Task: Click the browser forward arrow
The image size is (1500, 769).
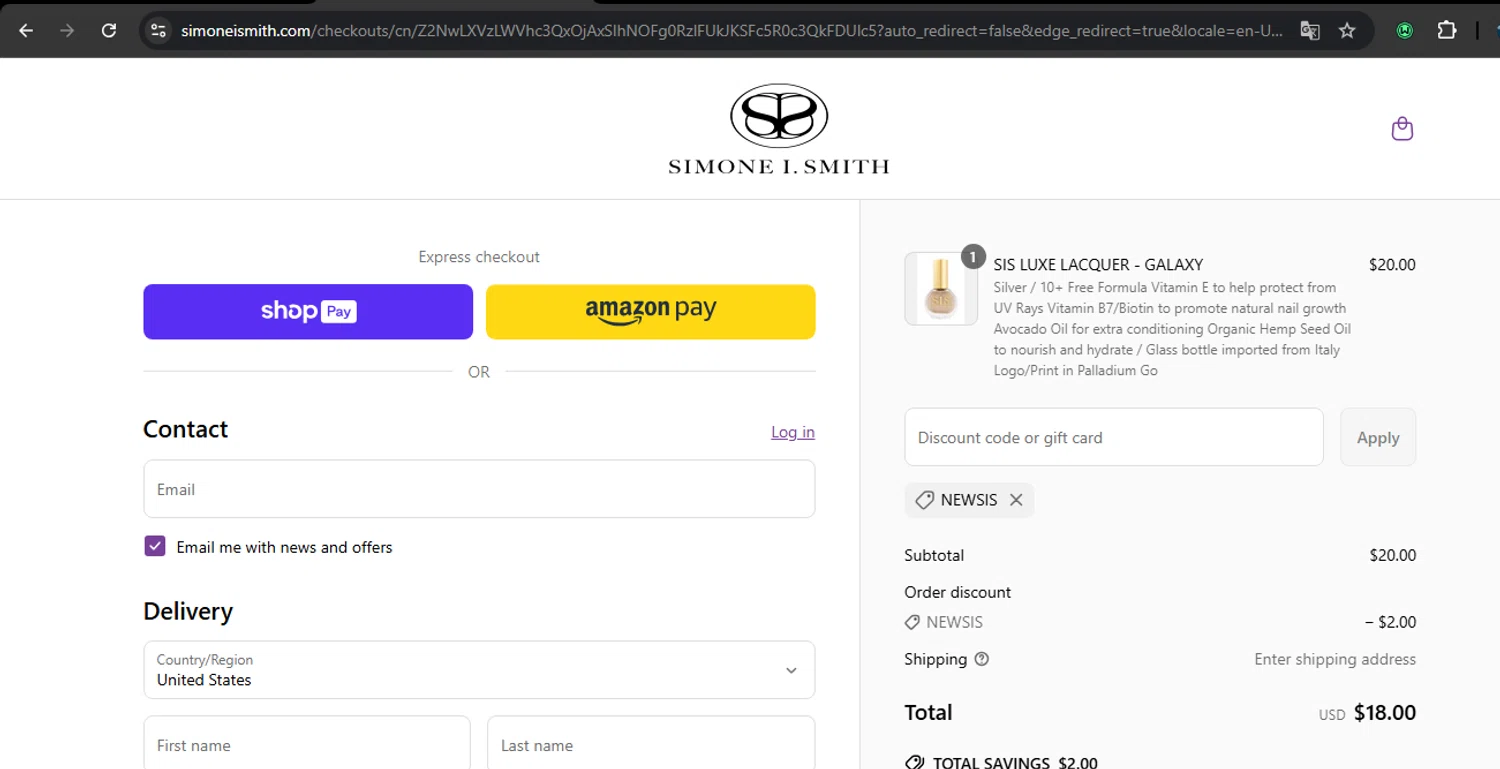Action: (x=67, y=31)
